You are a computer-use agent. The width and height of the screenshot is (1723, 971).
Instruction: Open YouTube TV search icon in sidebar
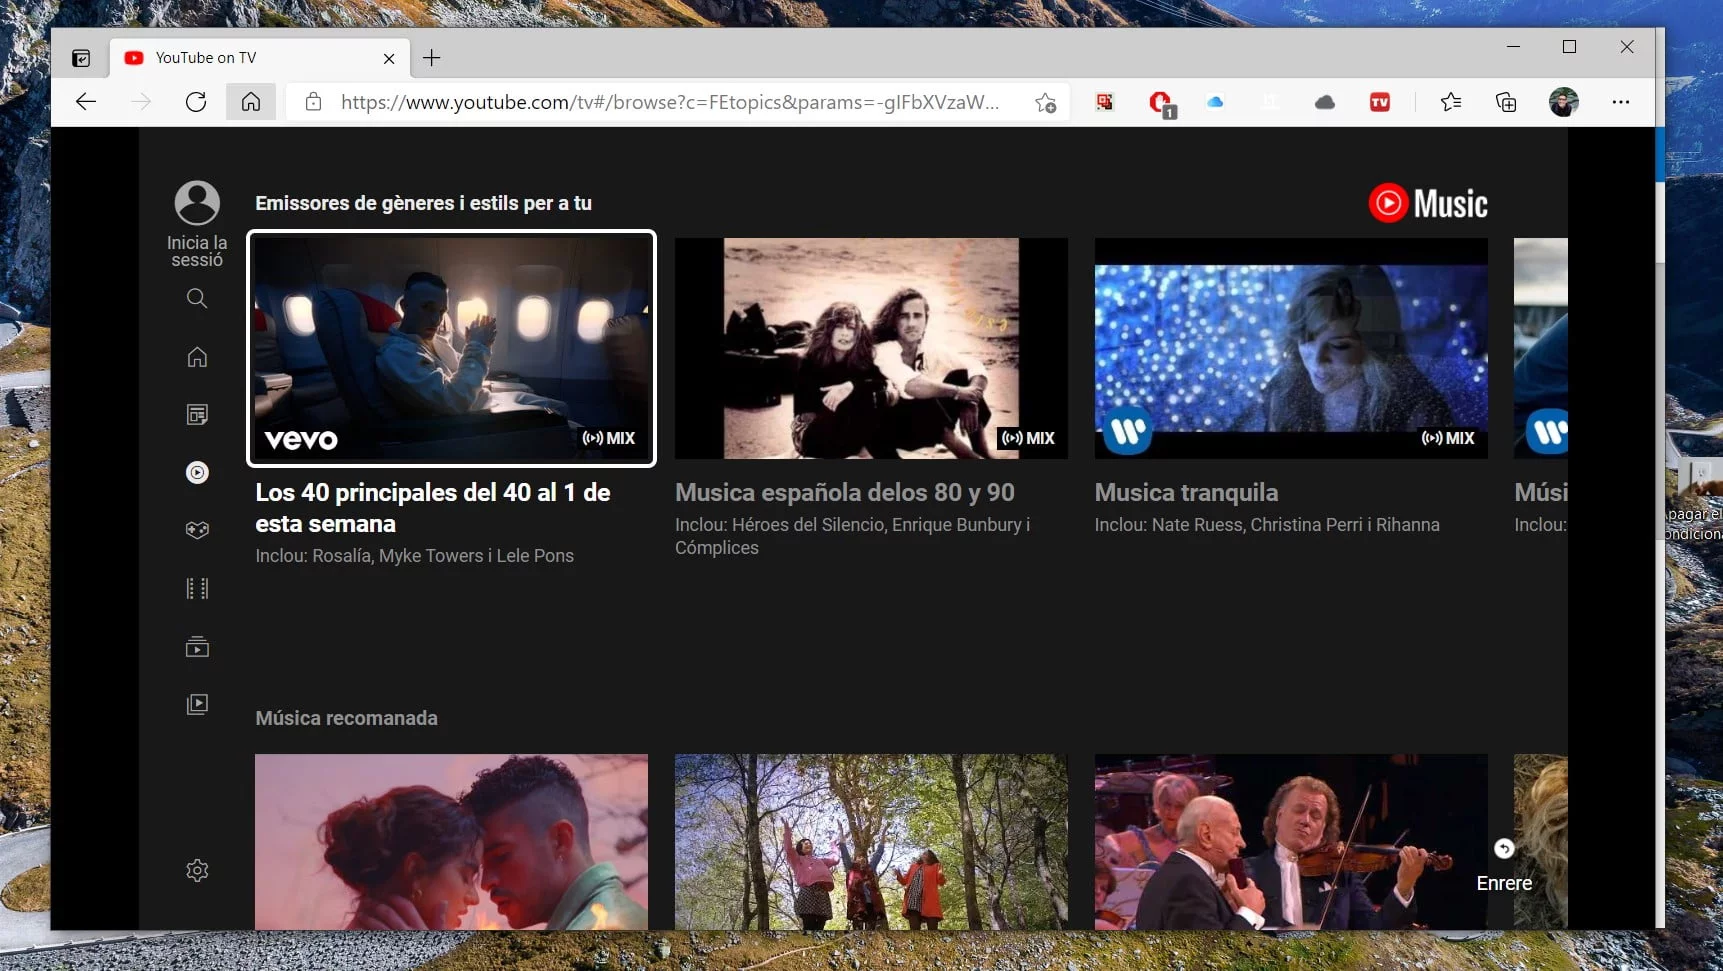pyautogui.click(x=197, y=298)
